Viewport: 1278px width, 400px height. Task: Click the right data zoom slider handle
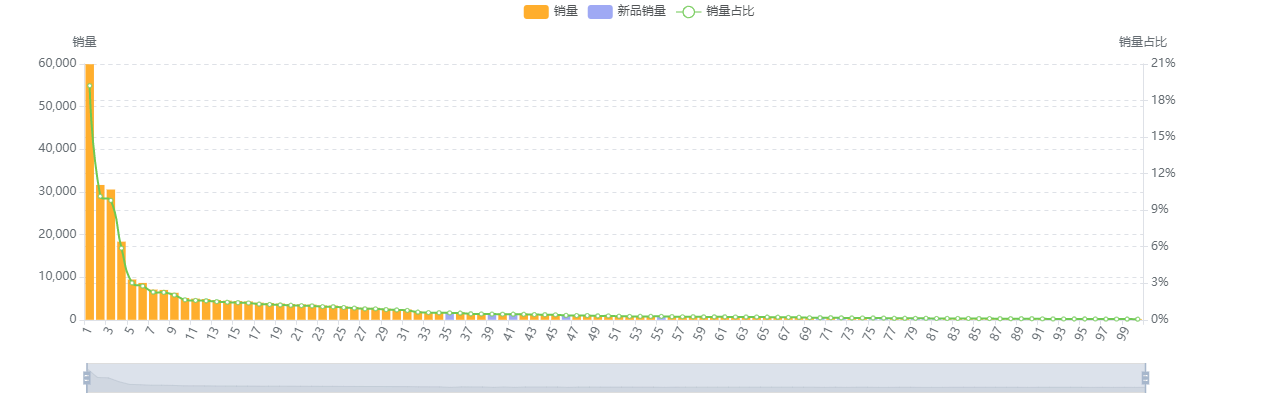click(x=1145, y=378)
